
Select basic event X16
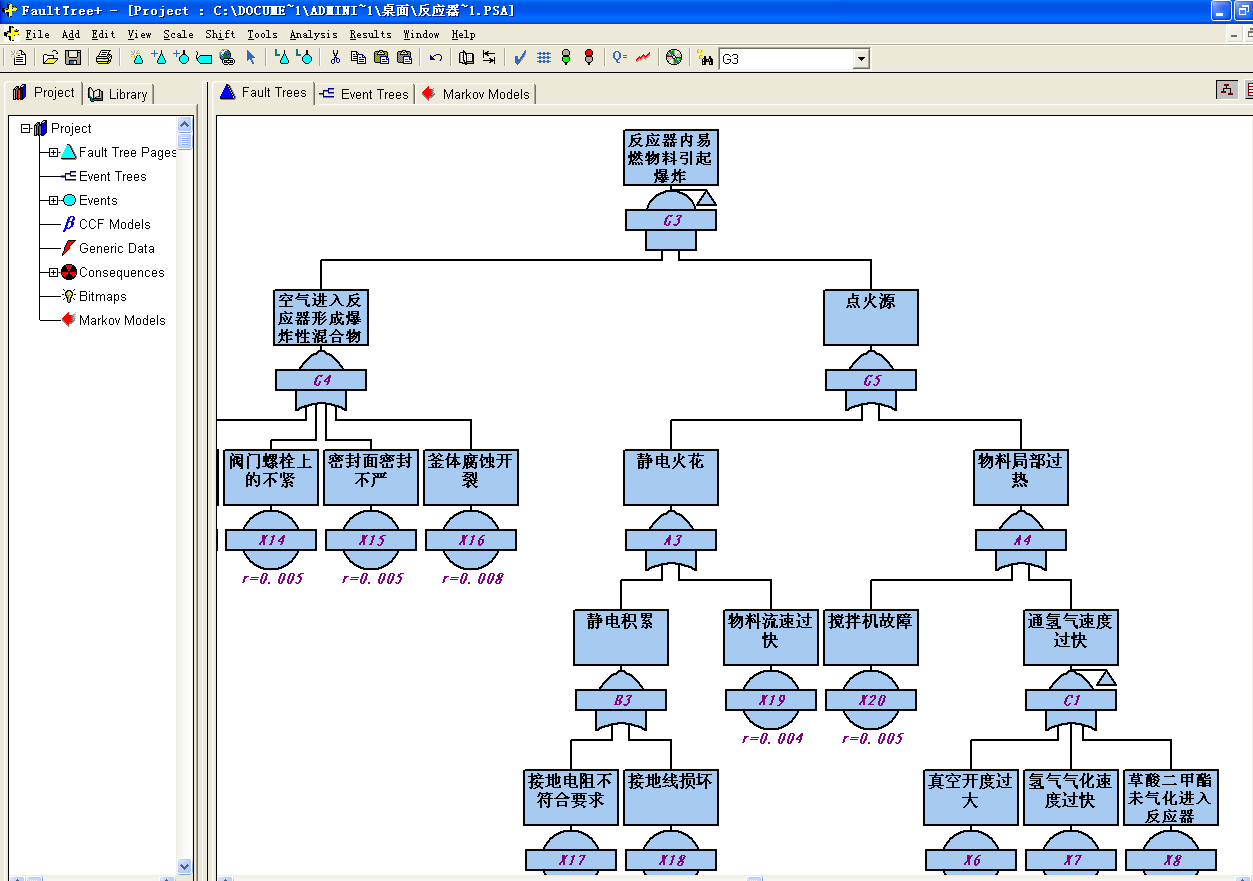coord(471,540)
